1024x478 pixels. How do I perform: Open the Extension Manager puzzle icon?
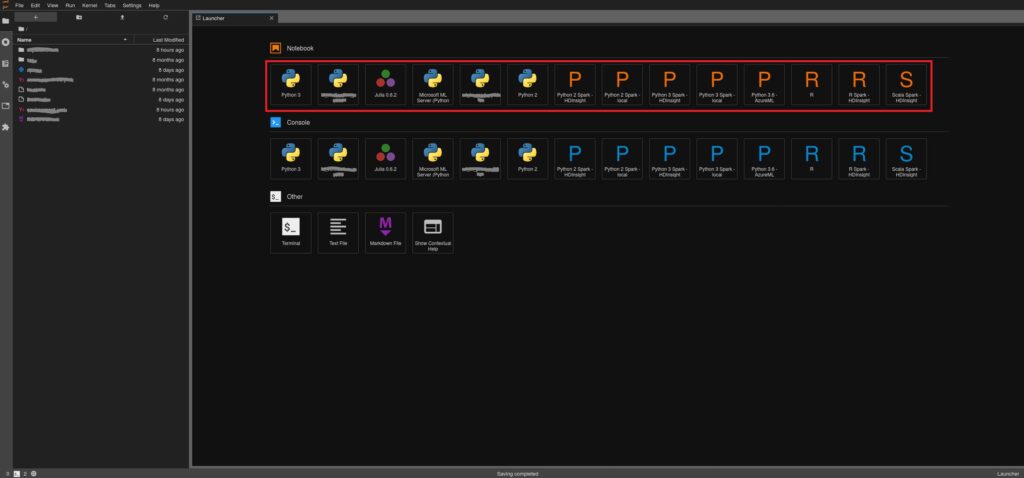tap(6, 127)
